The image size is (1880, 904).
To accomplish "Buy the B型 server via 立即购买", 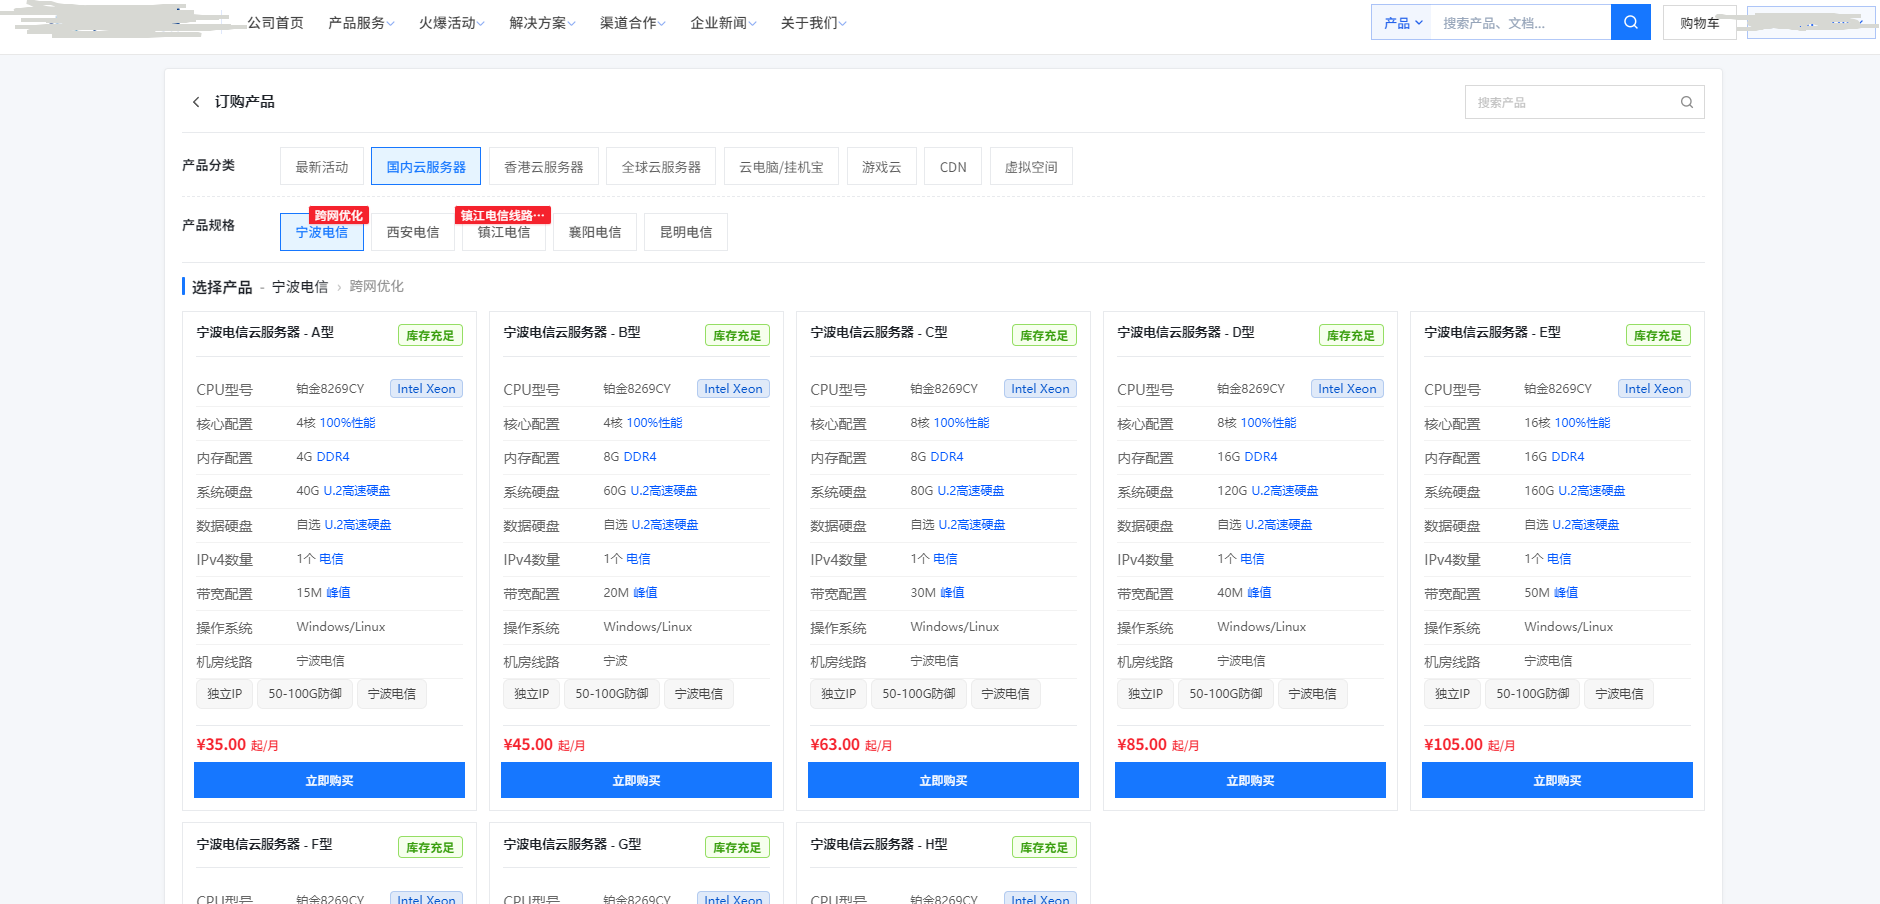I will pos(636,780).
